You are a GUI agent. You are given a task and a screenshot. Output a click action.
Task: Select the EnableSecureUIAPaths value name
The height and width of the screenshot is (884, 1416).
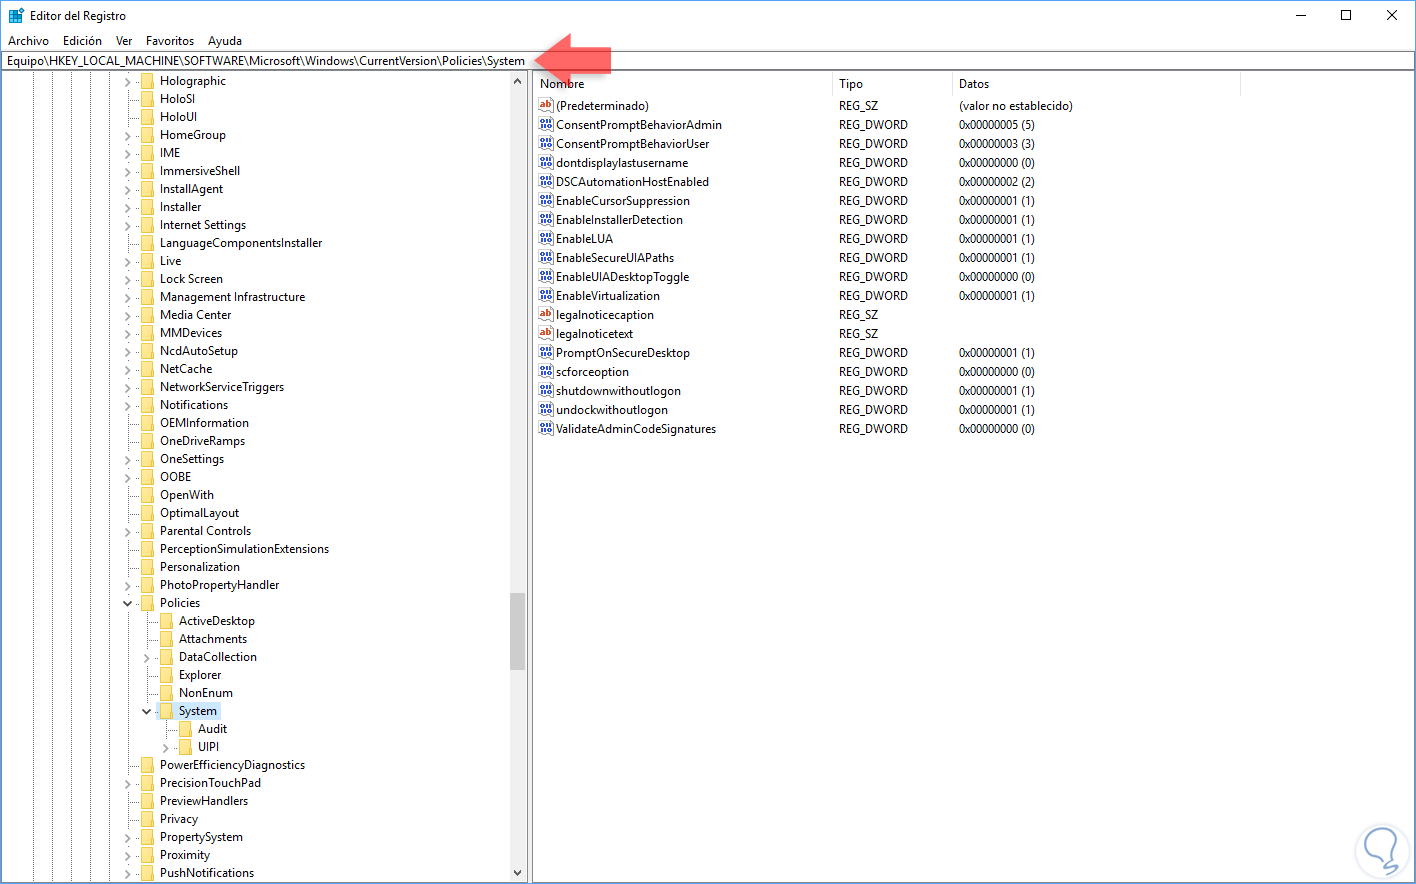pos(615,258)
